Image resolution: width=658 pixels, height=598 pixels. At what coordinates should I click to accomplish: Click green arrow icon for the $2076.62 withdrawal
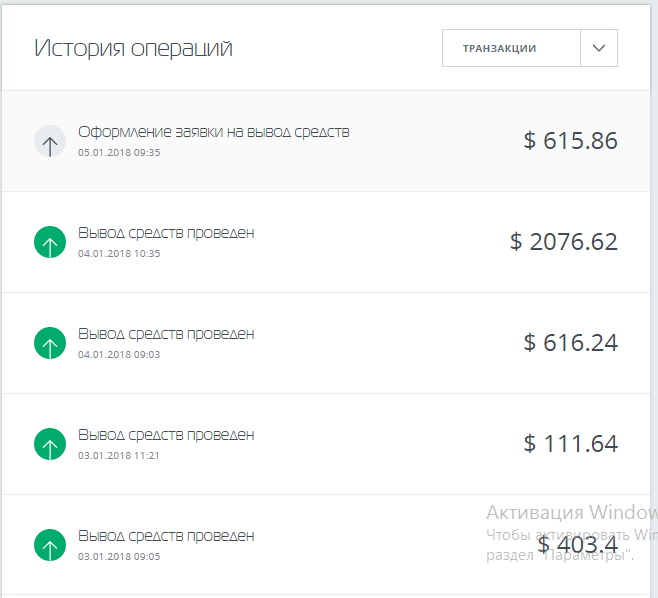click(x=50, y=242)
